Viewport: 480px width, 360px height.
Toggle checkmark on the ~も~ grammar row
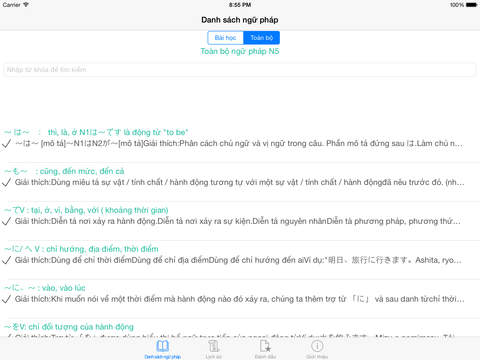click(x=7, y=182)
